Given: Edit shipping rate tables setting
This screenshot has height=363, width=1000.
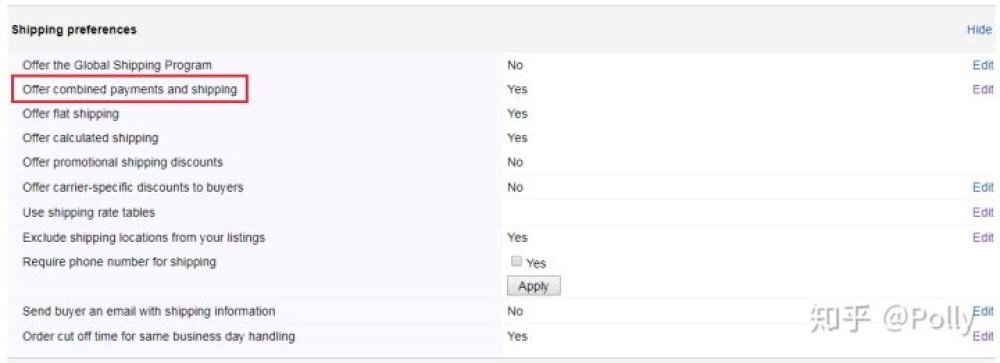Looking at the screenshot, I should [x=983, y=212].
